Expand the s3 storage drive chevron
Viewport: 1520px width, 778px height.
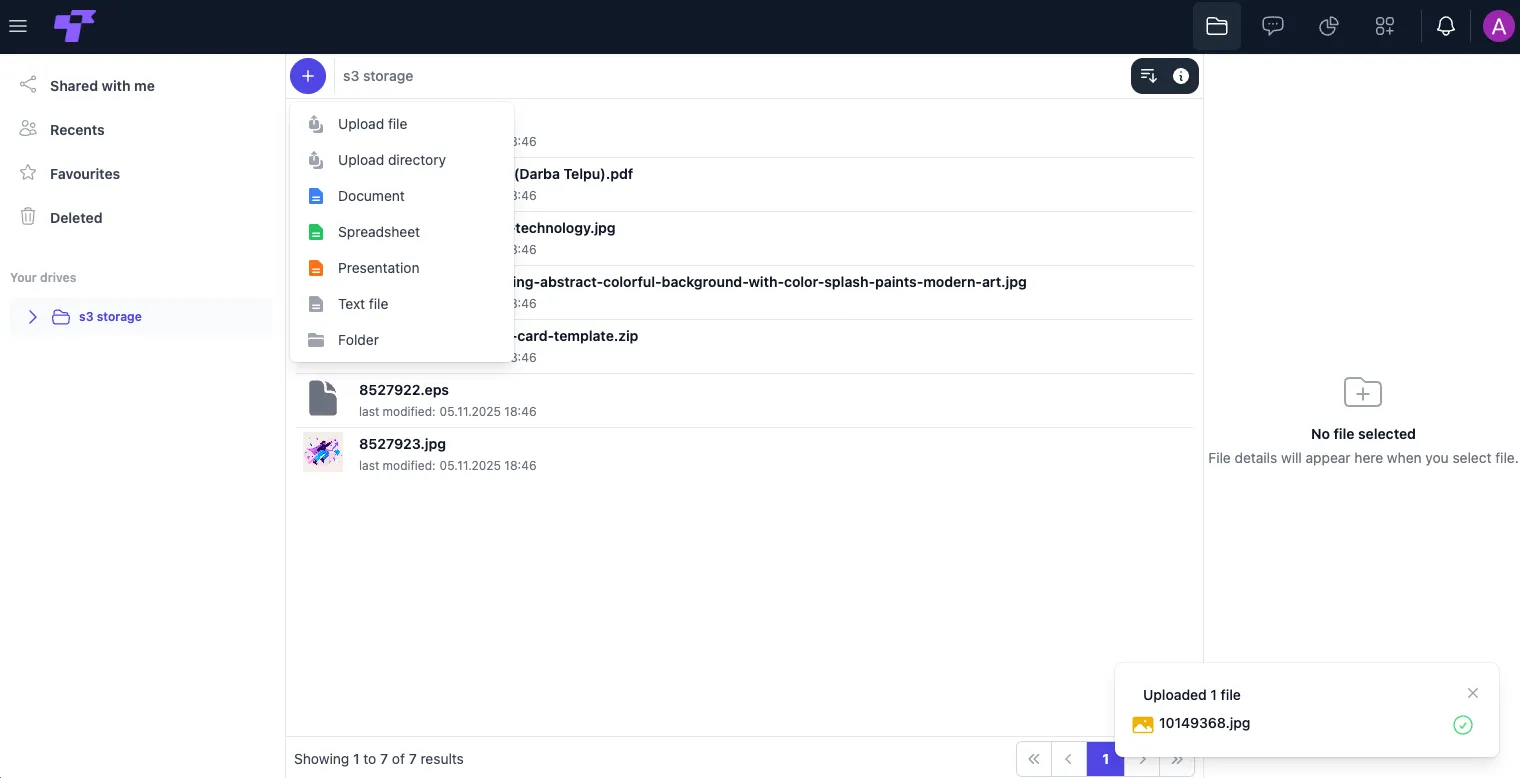[33, 317]
